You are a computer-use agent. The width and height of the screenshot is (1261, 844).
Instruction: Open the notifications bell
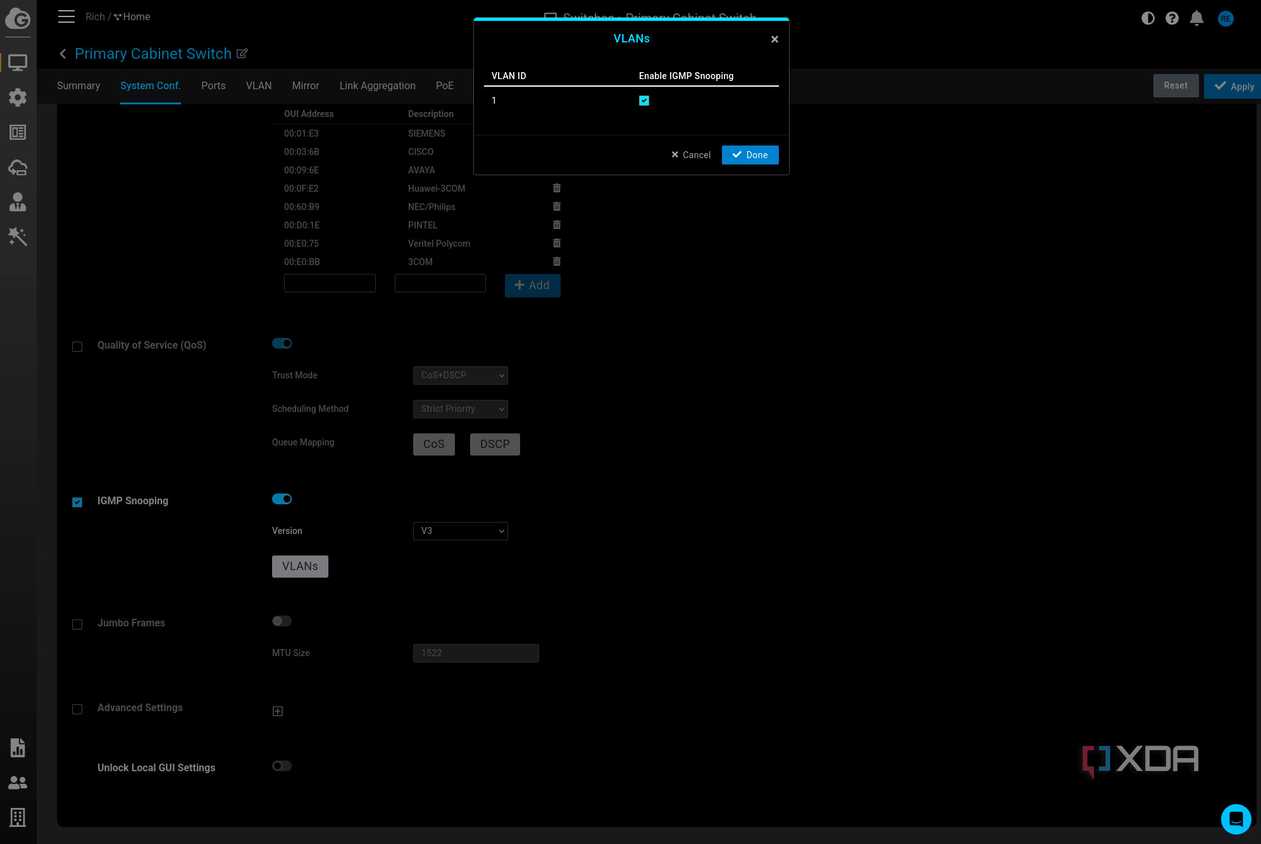[1196, 18]
